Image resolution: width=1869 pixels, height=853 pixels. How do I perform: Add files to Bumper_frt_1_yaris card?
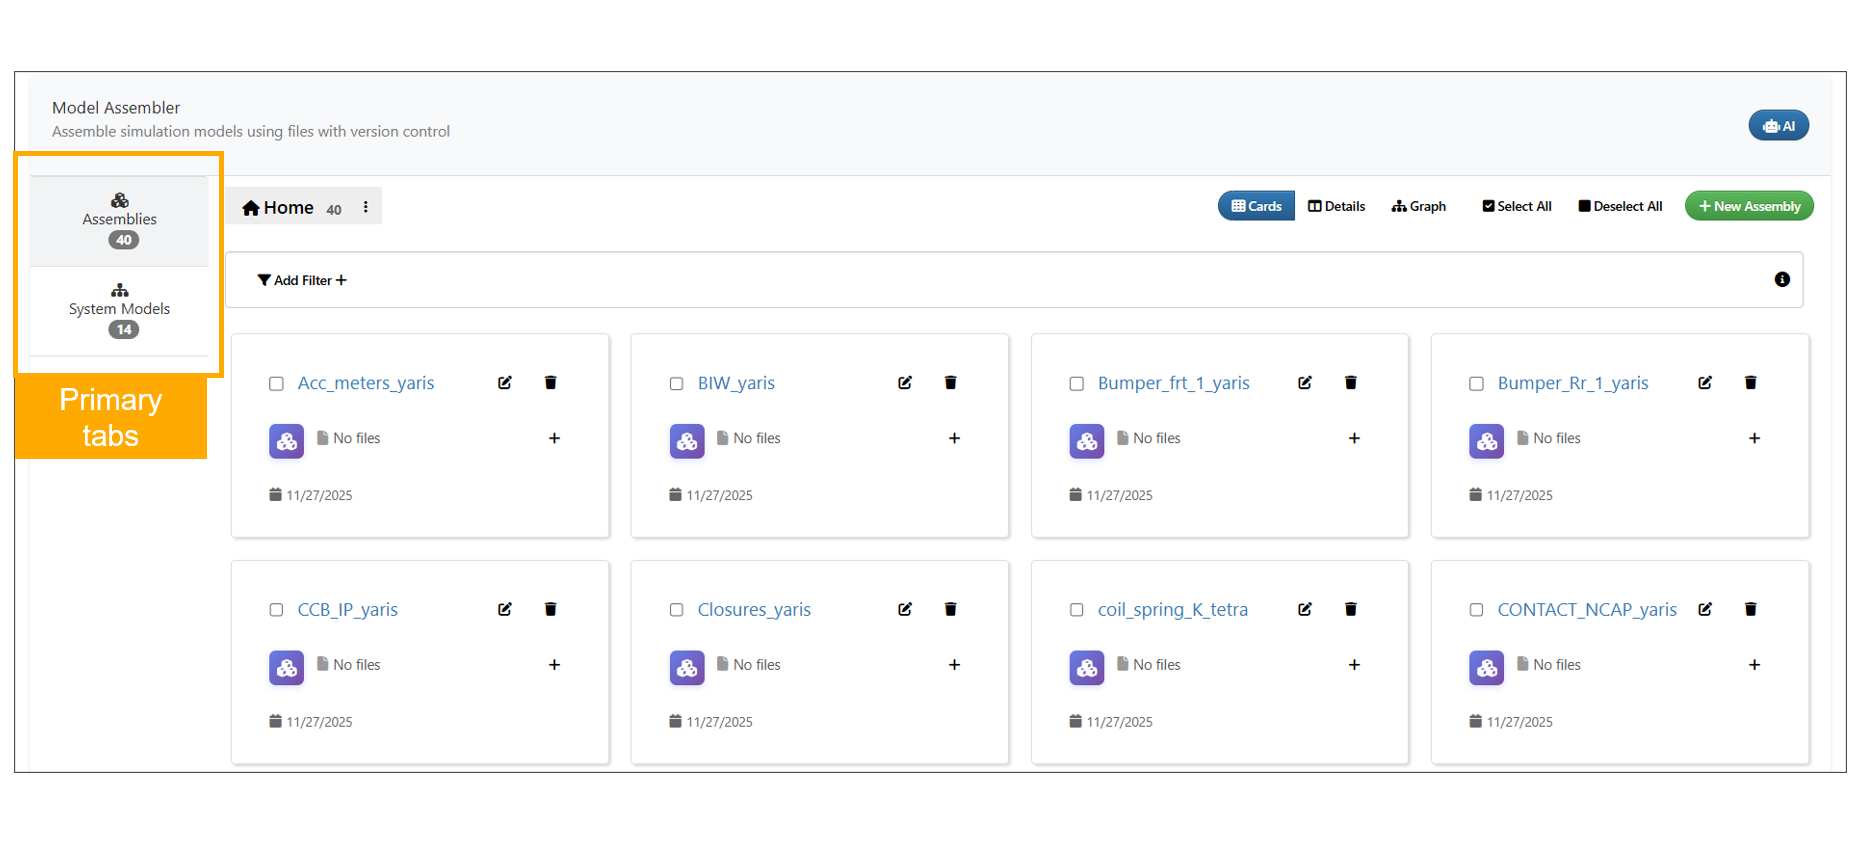tap(1354, 438)
